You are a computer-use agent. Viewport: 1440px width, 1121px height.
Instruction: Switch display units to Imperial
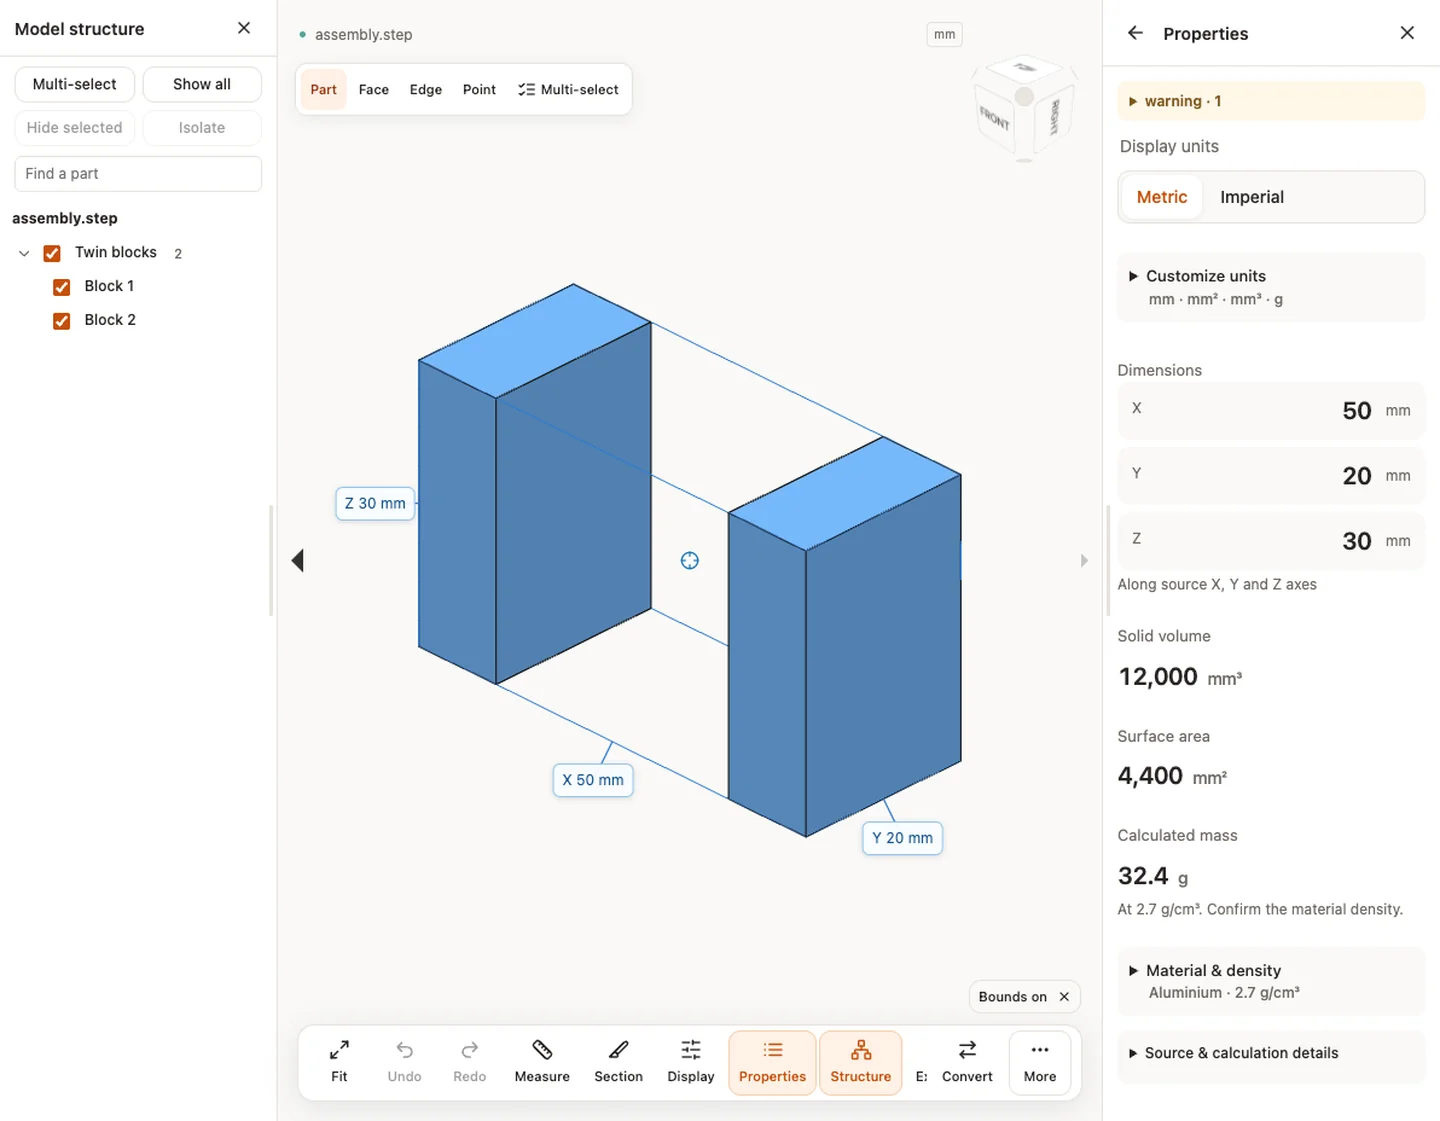tap(1251, 197)
